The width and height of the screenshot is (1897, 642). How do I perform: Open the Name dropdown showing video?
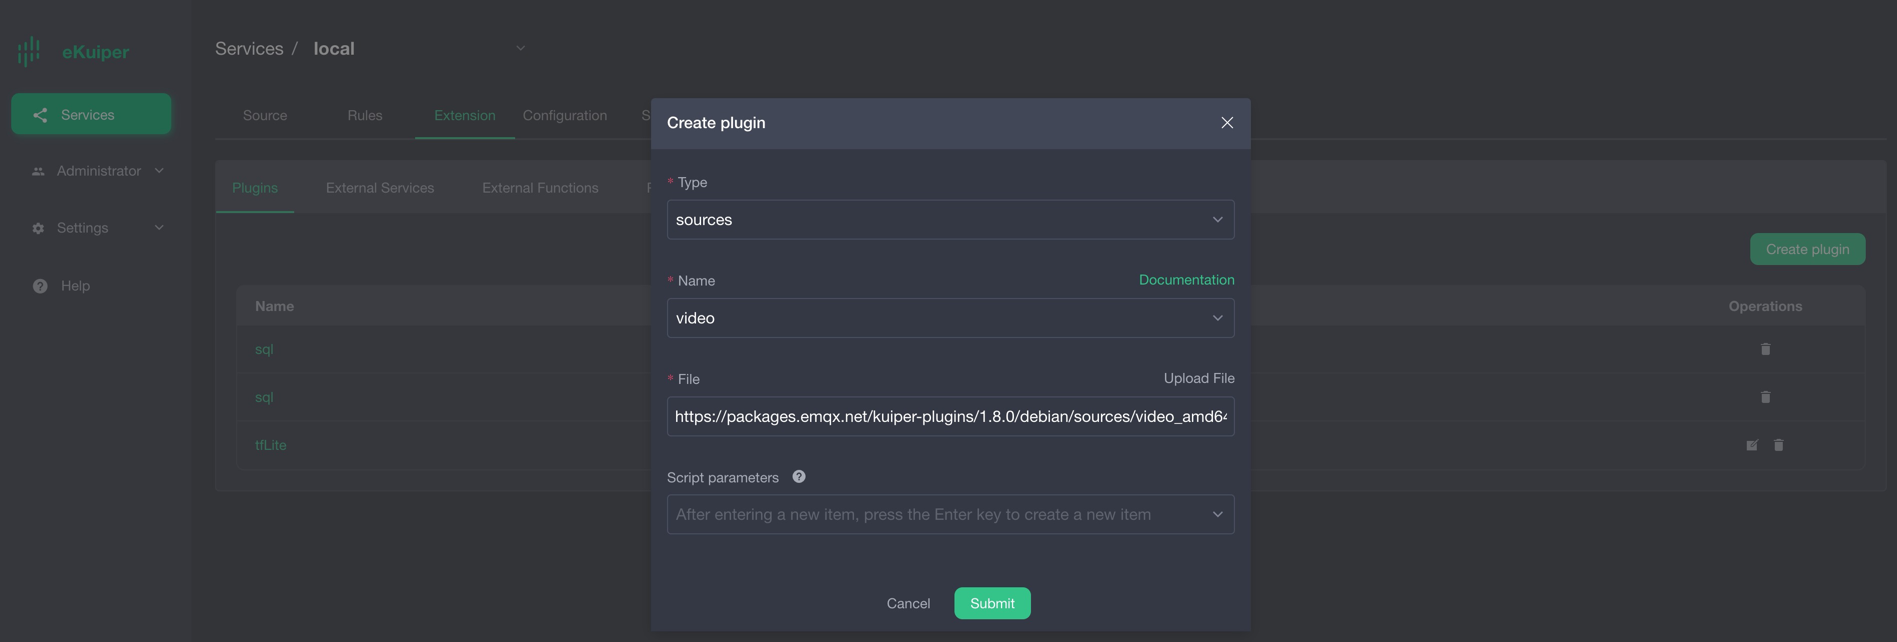(950, 318)
